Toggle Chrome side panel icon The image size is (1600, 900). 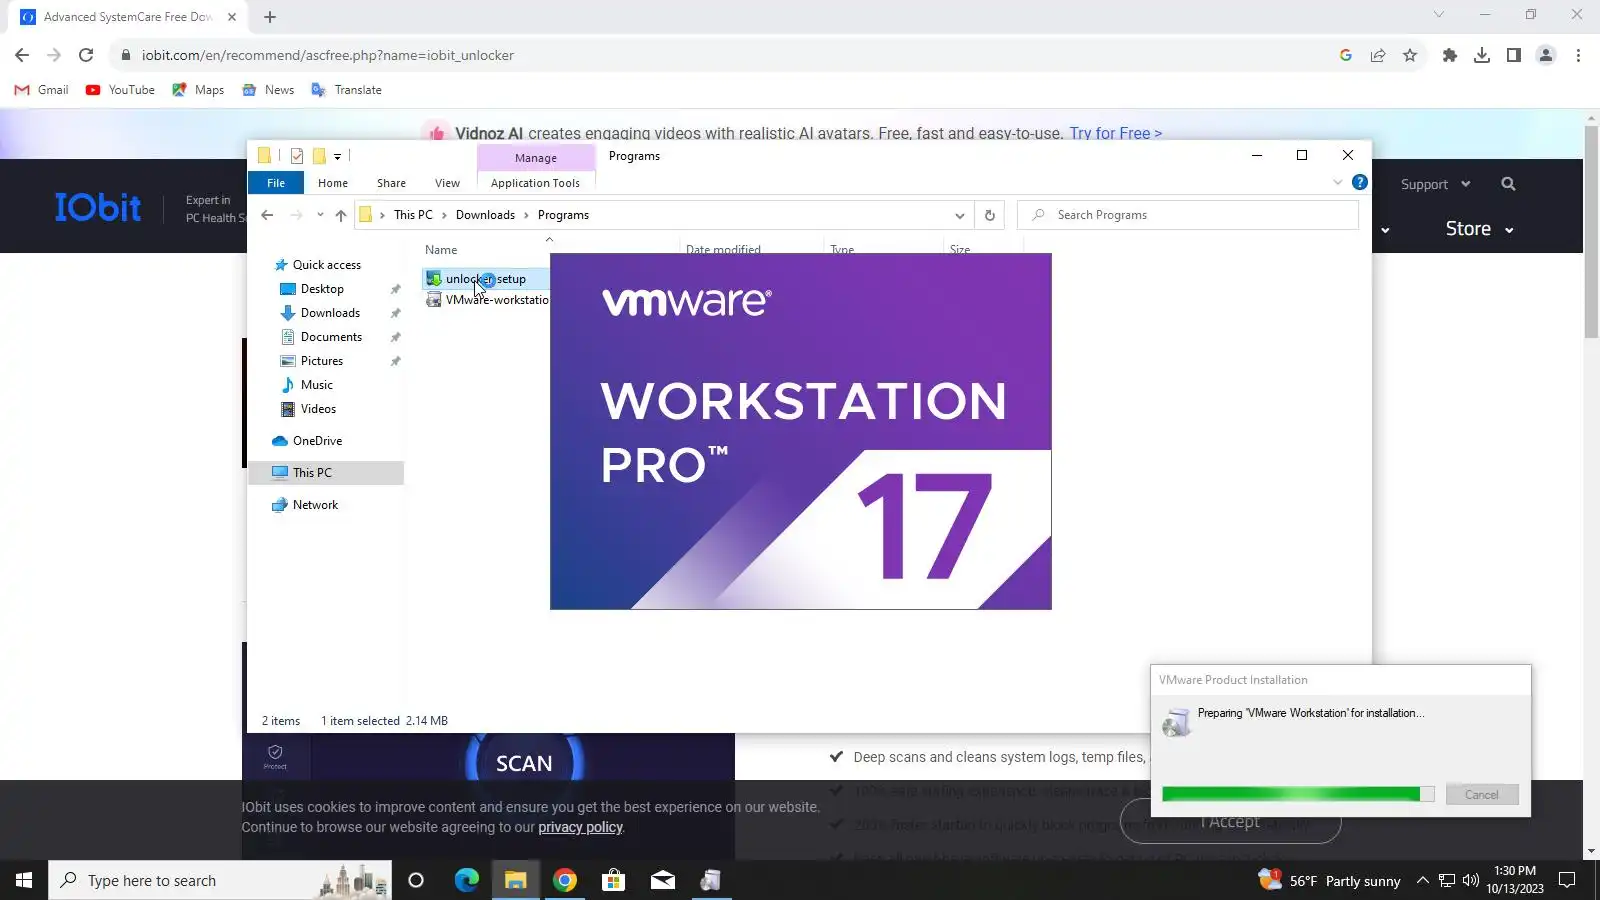pyautogui.click(x=1514, y=55)
